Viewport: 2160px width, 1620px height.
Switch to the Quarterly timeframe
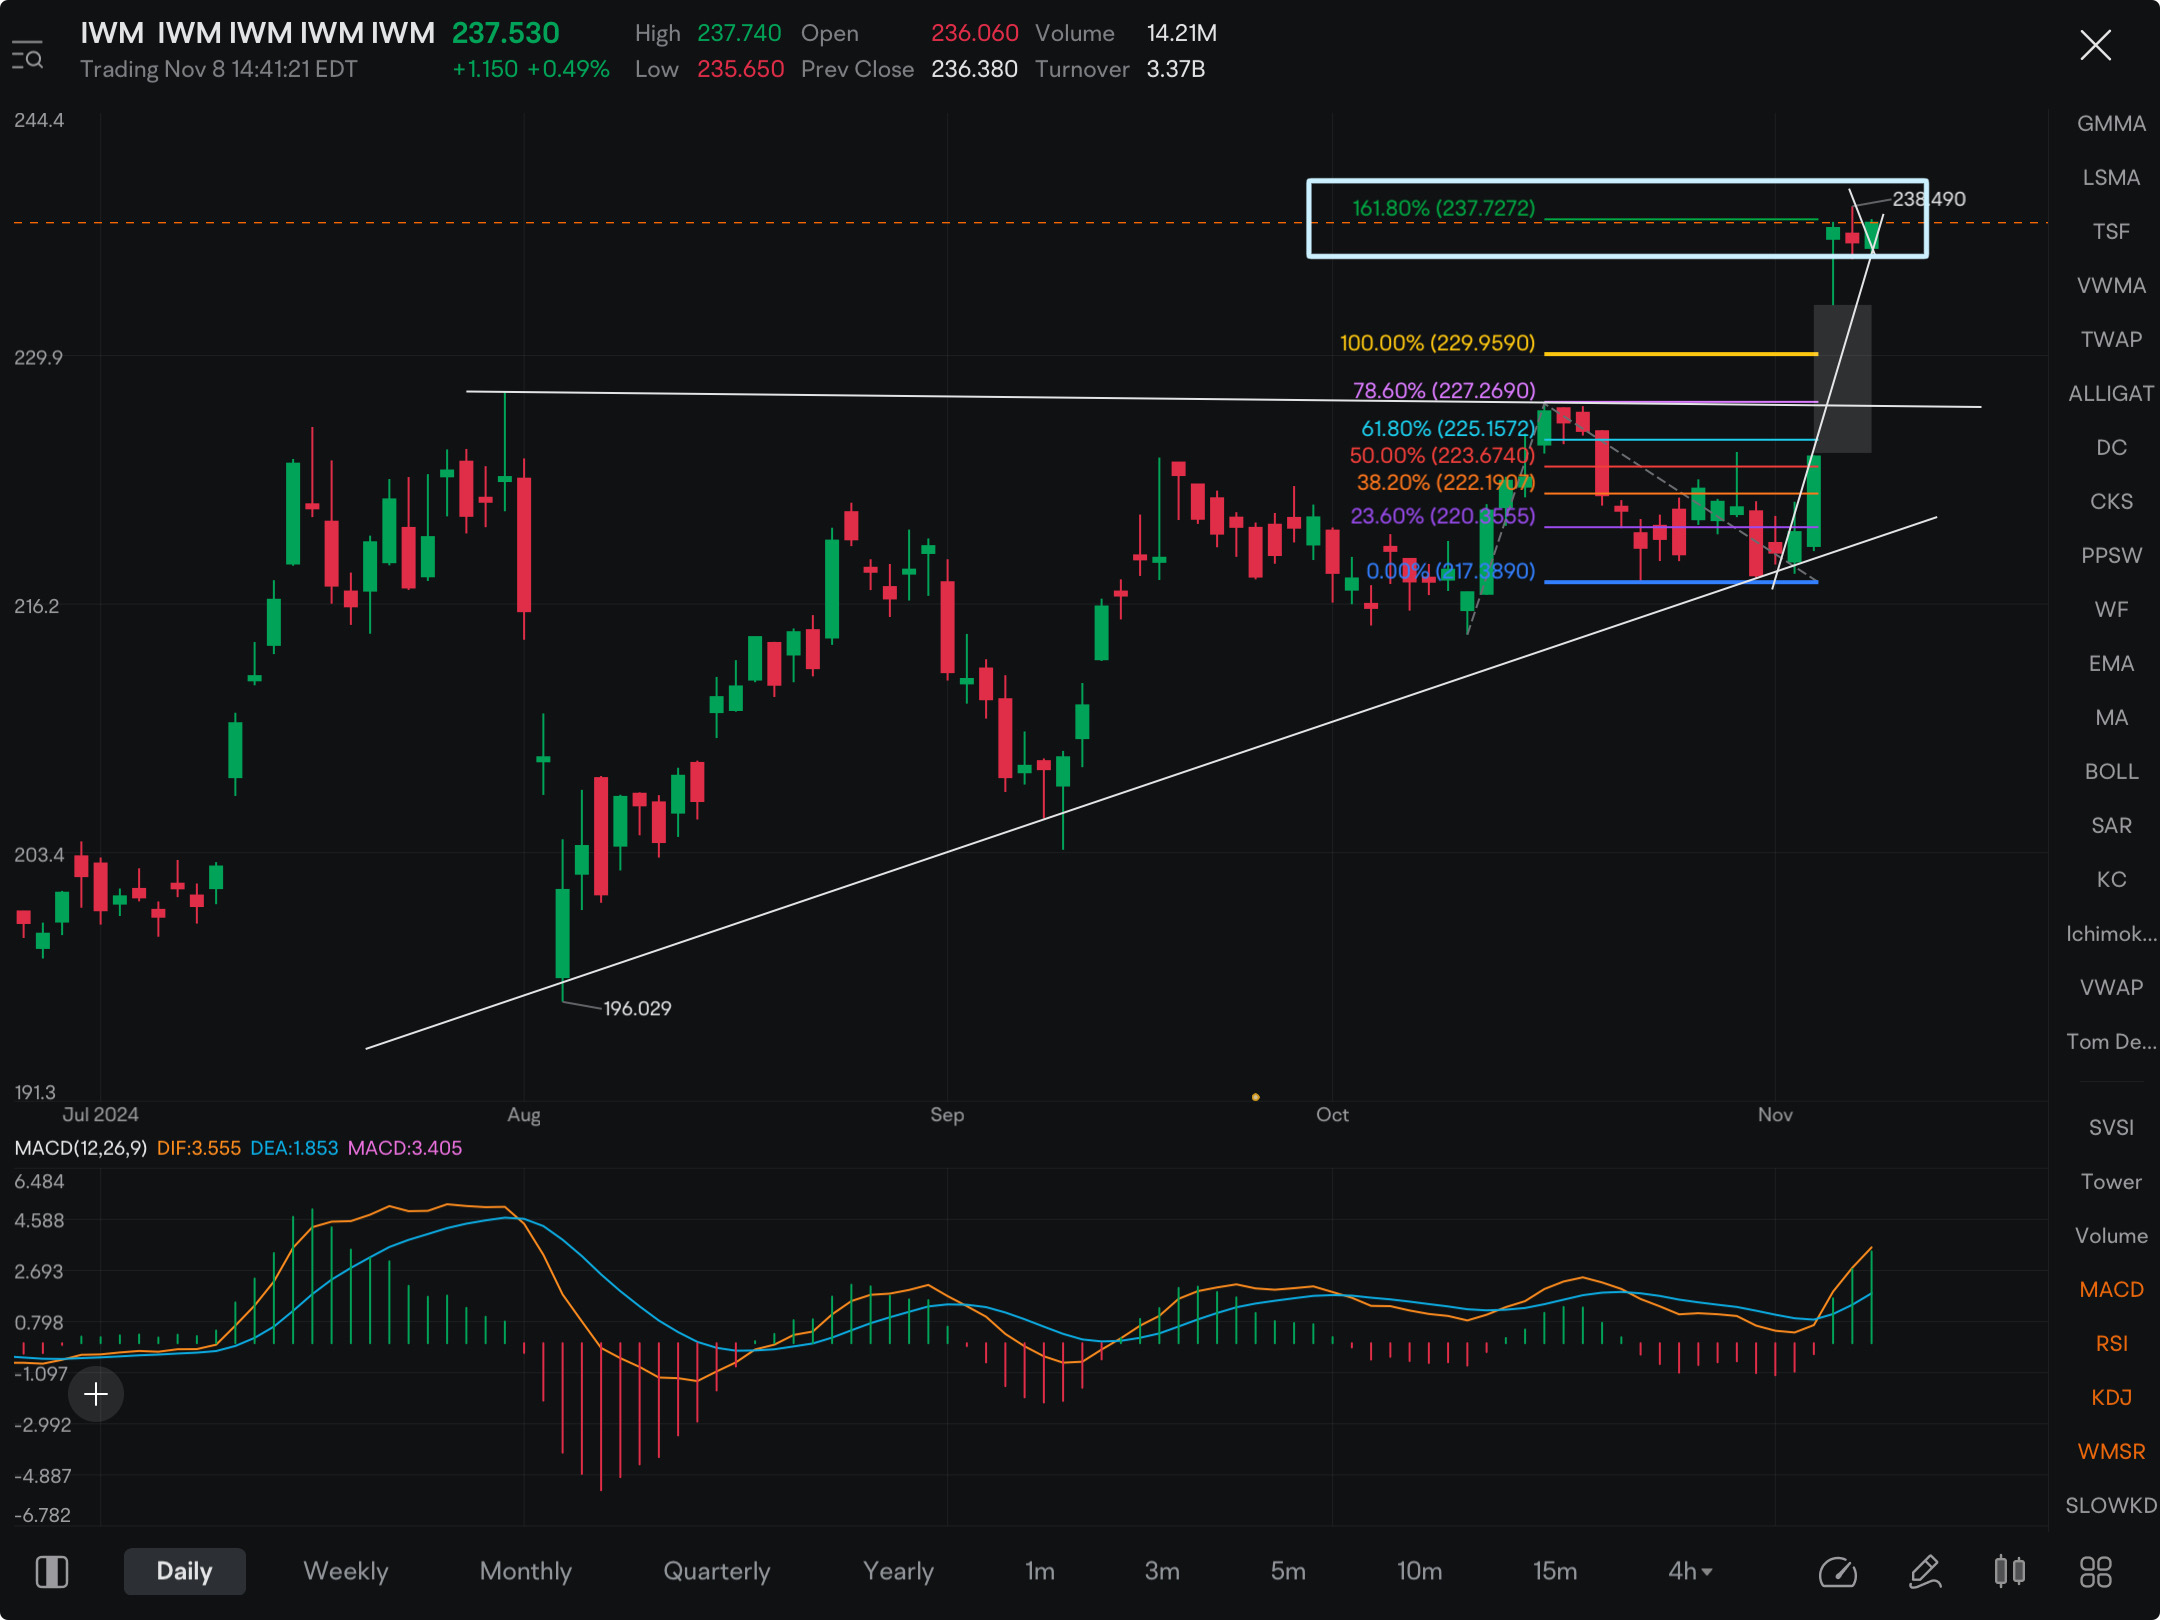(x=717, y=1572)
